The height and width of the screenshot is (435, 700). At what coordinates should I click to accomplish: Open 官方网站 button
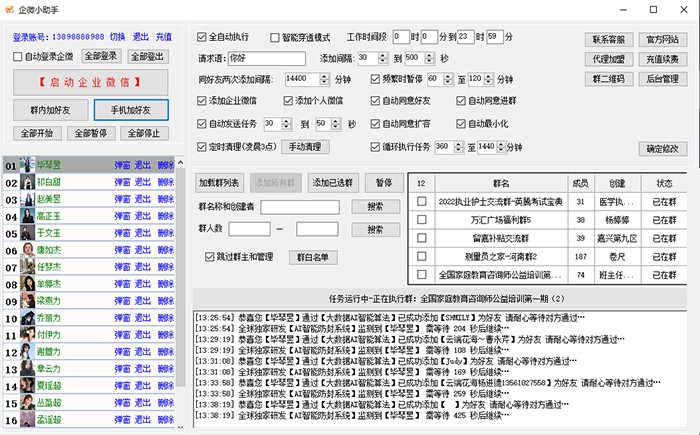(662, 39)
